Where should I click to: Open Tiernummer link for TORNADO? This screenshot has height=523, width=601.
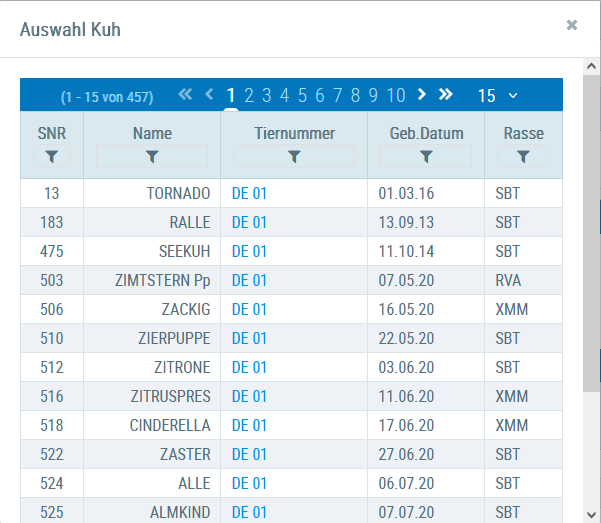(x=250, y=193)
